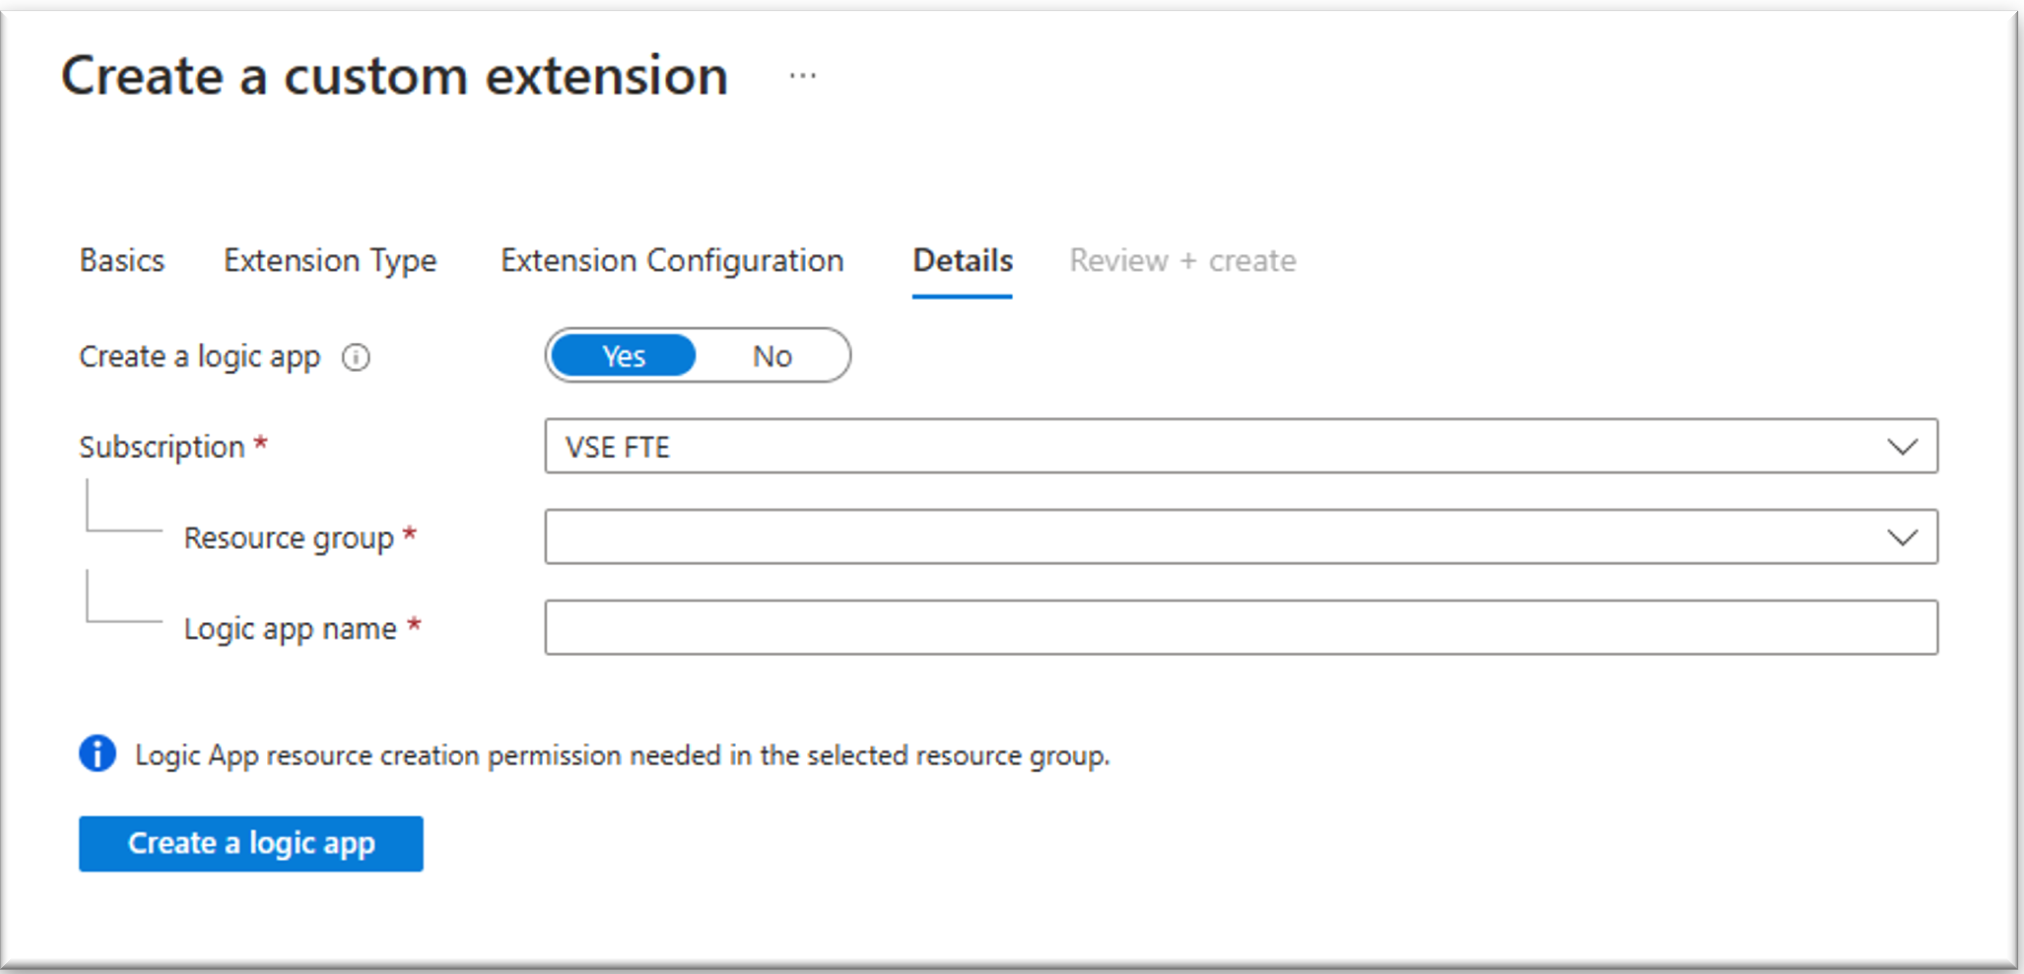Click the Subscription field label
This screenshot has width=2024, height=974.
click(x=162, y=447)
